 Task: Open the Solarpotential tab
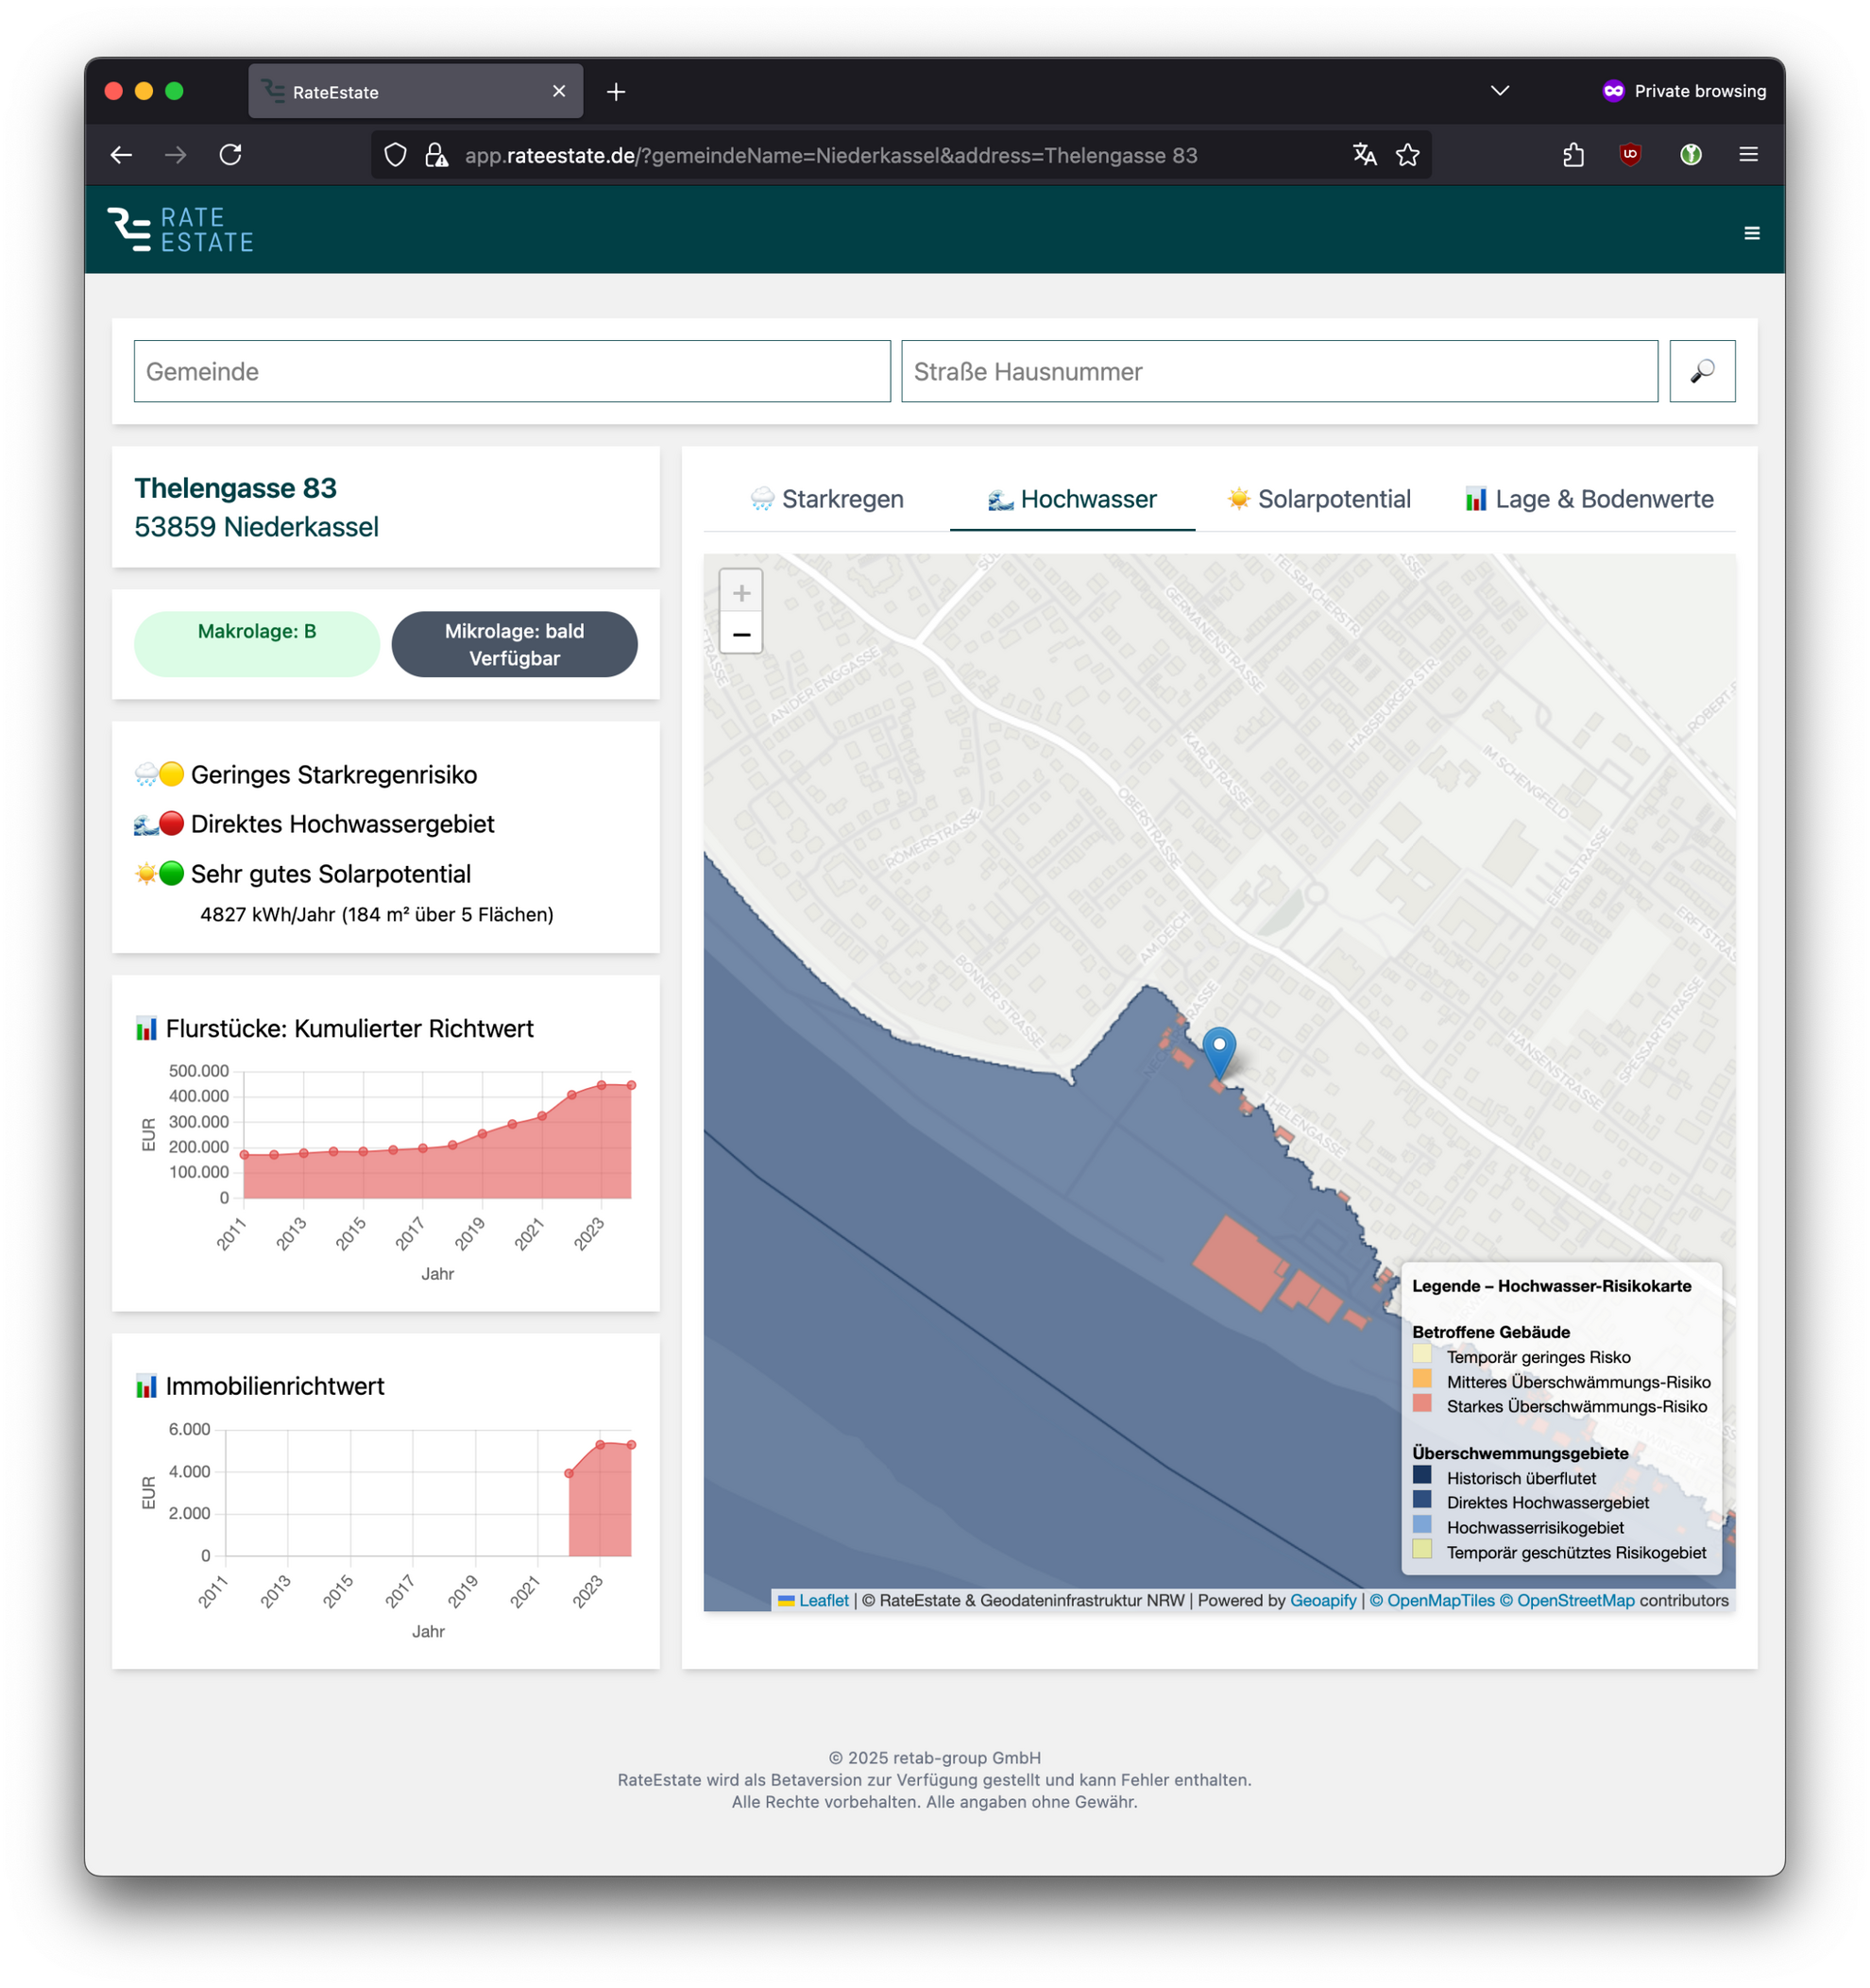pos(1319,499)
